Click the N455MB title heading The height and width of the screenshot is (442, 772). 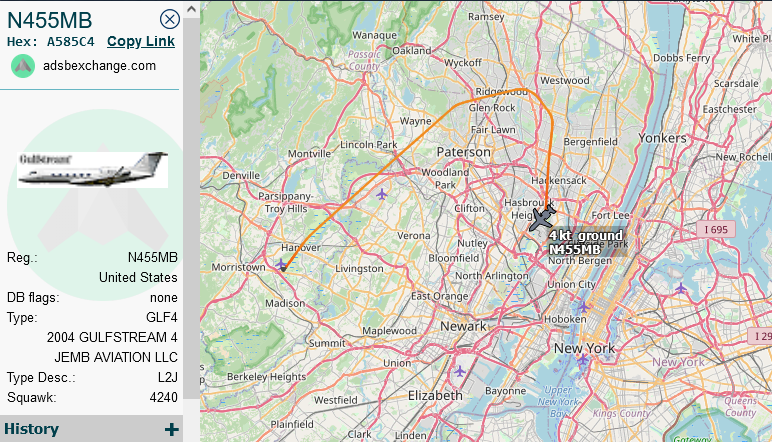coord(50,20)
